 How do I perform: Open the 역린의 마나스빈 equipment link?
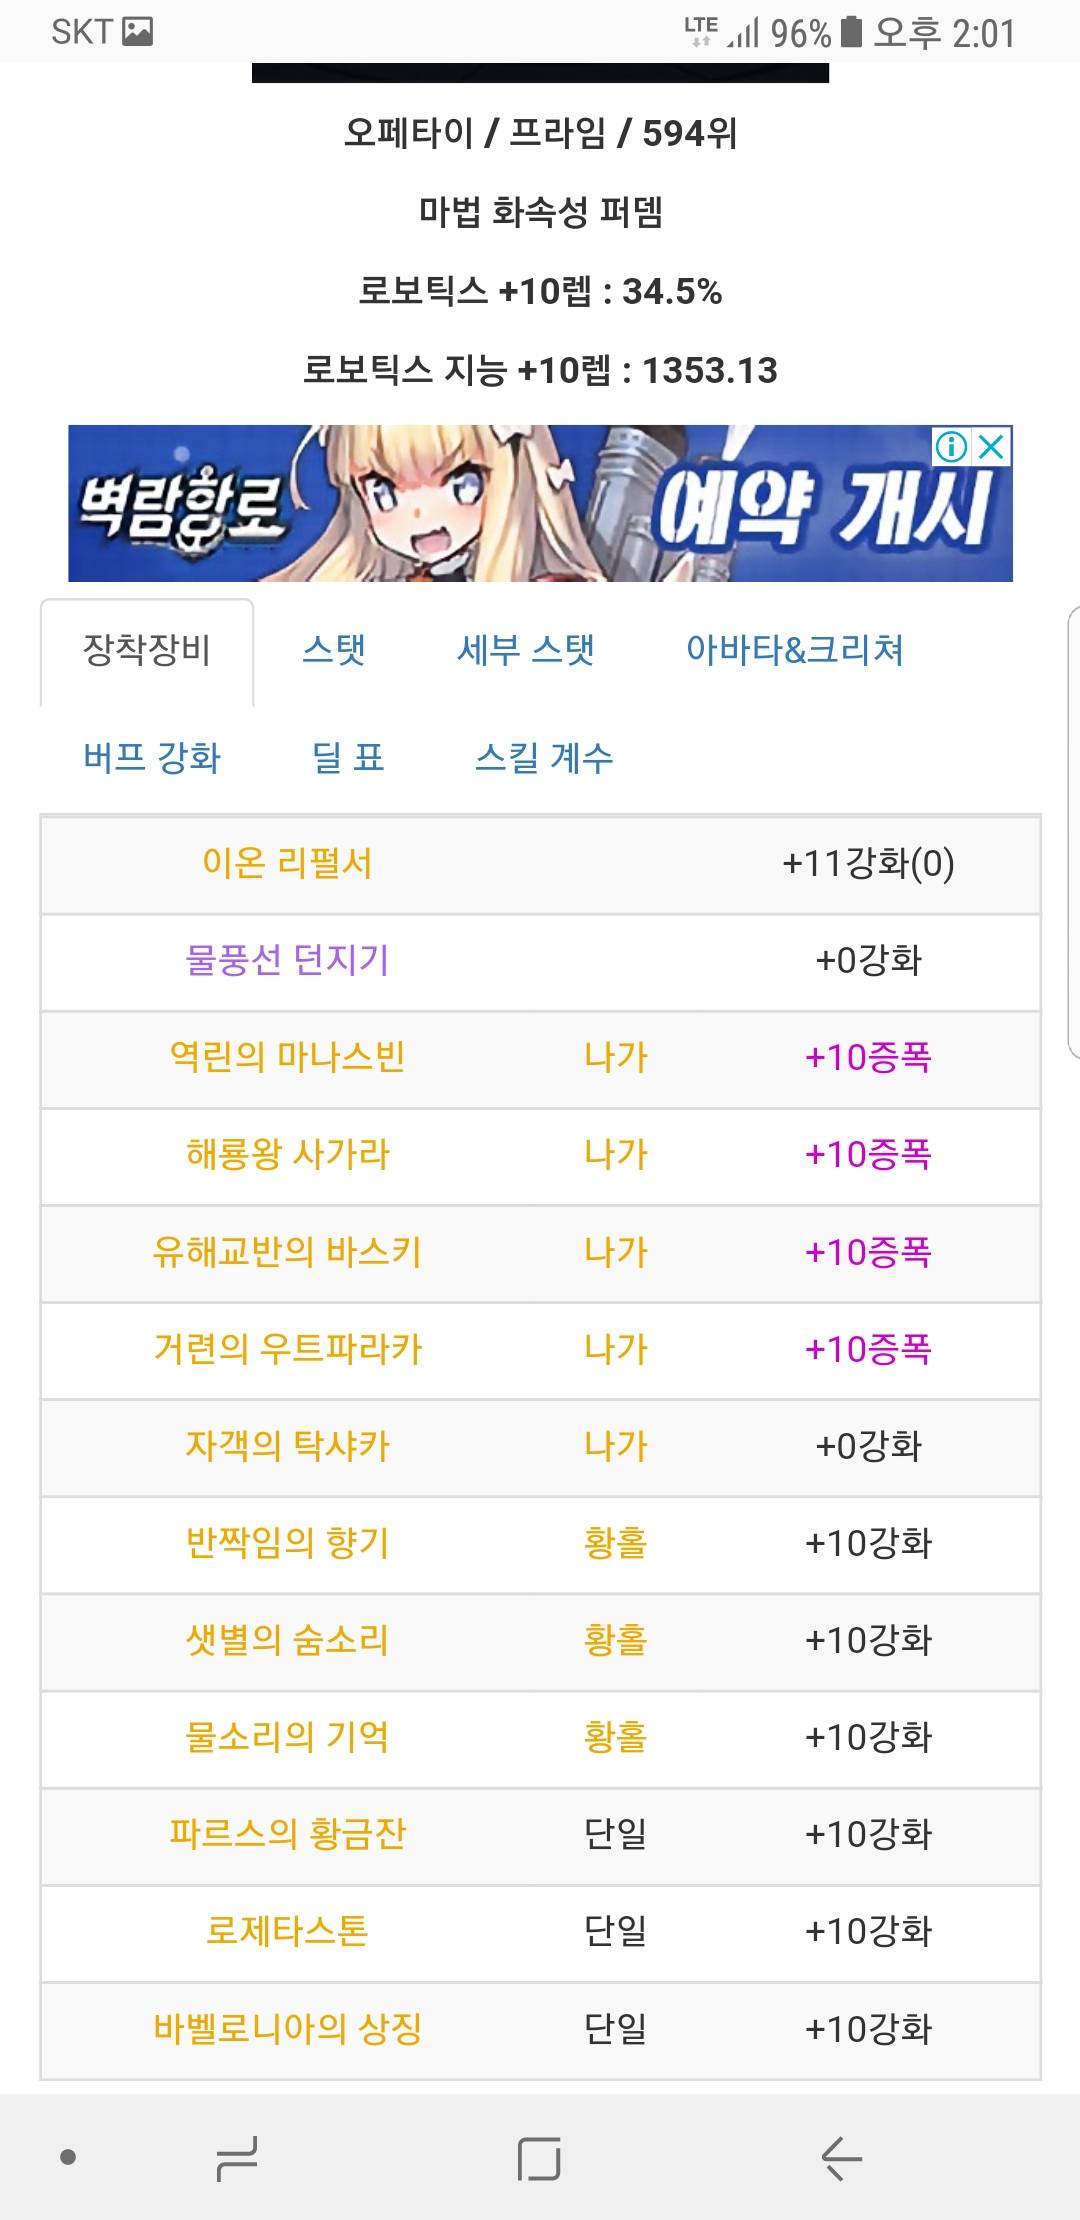(287, 1057)
